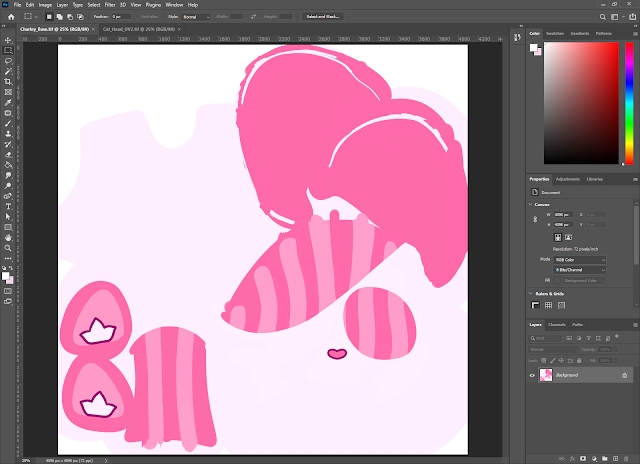Collapse the Canvas section
640x464 pixels.
(x=531, y=204)
